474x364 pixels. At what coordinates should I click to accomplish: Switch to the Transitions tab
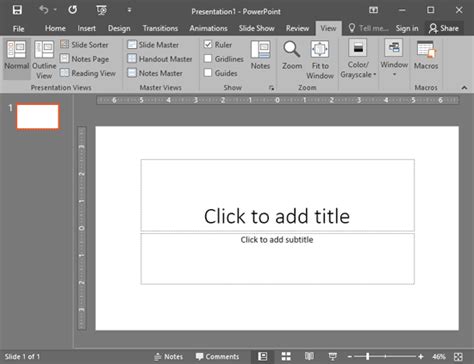point(160,28)
